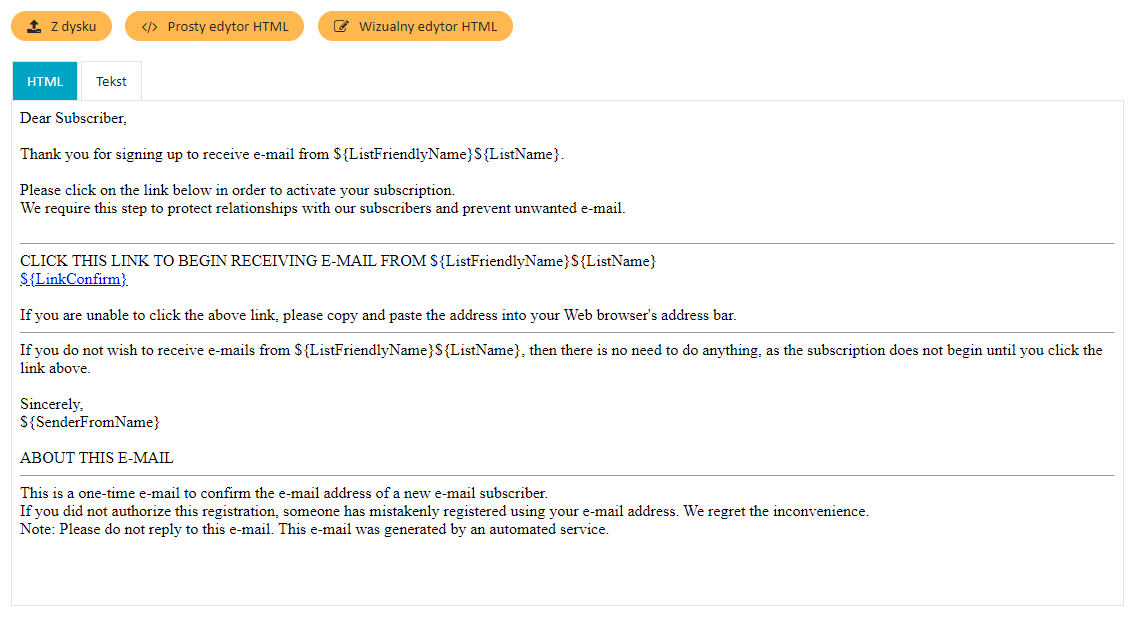Follow the ${LinkConfirm} link
The height and width of the screenshot is (618, 1133).
[x=74, y=279]
